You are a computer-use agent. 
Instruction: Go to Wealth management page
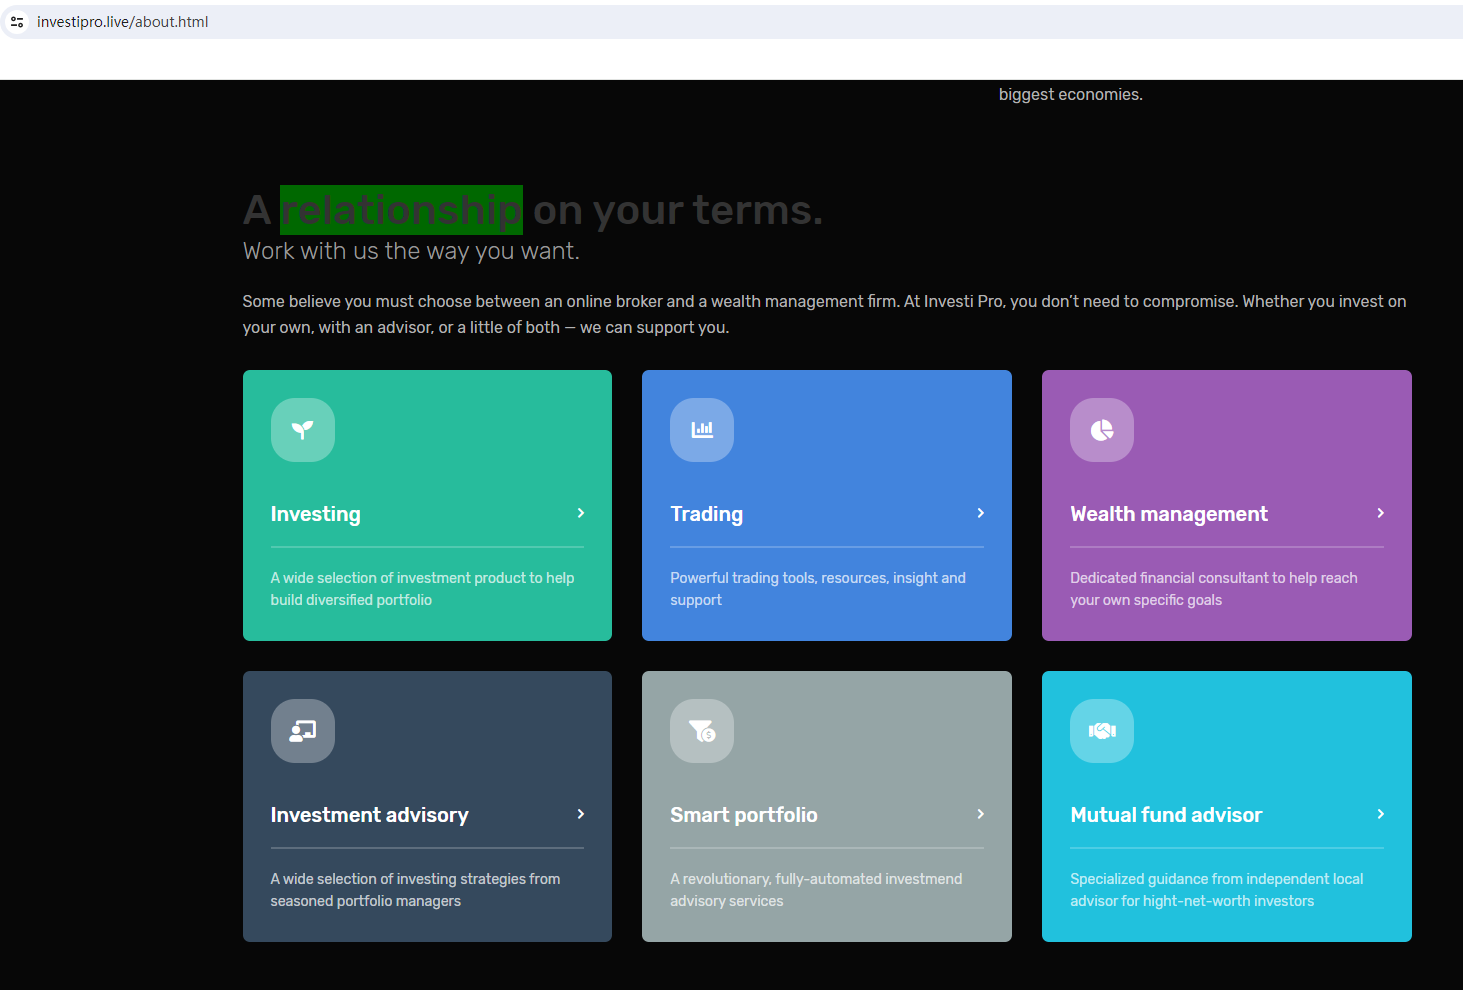click(1169, 514)
